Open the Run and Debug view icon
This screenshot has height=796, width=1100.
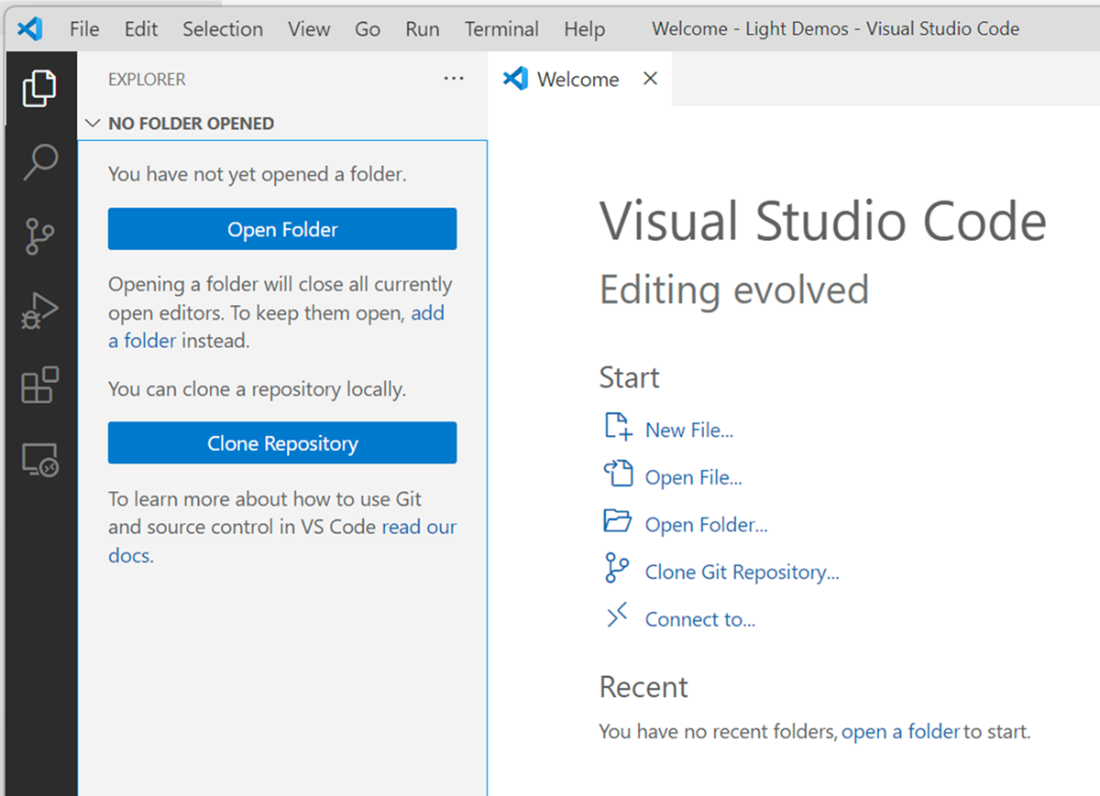pyautogui.click(x=39, y=311)
